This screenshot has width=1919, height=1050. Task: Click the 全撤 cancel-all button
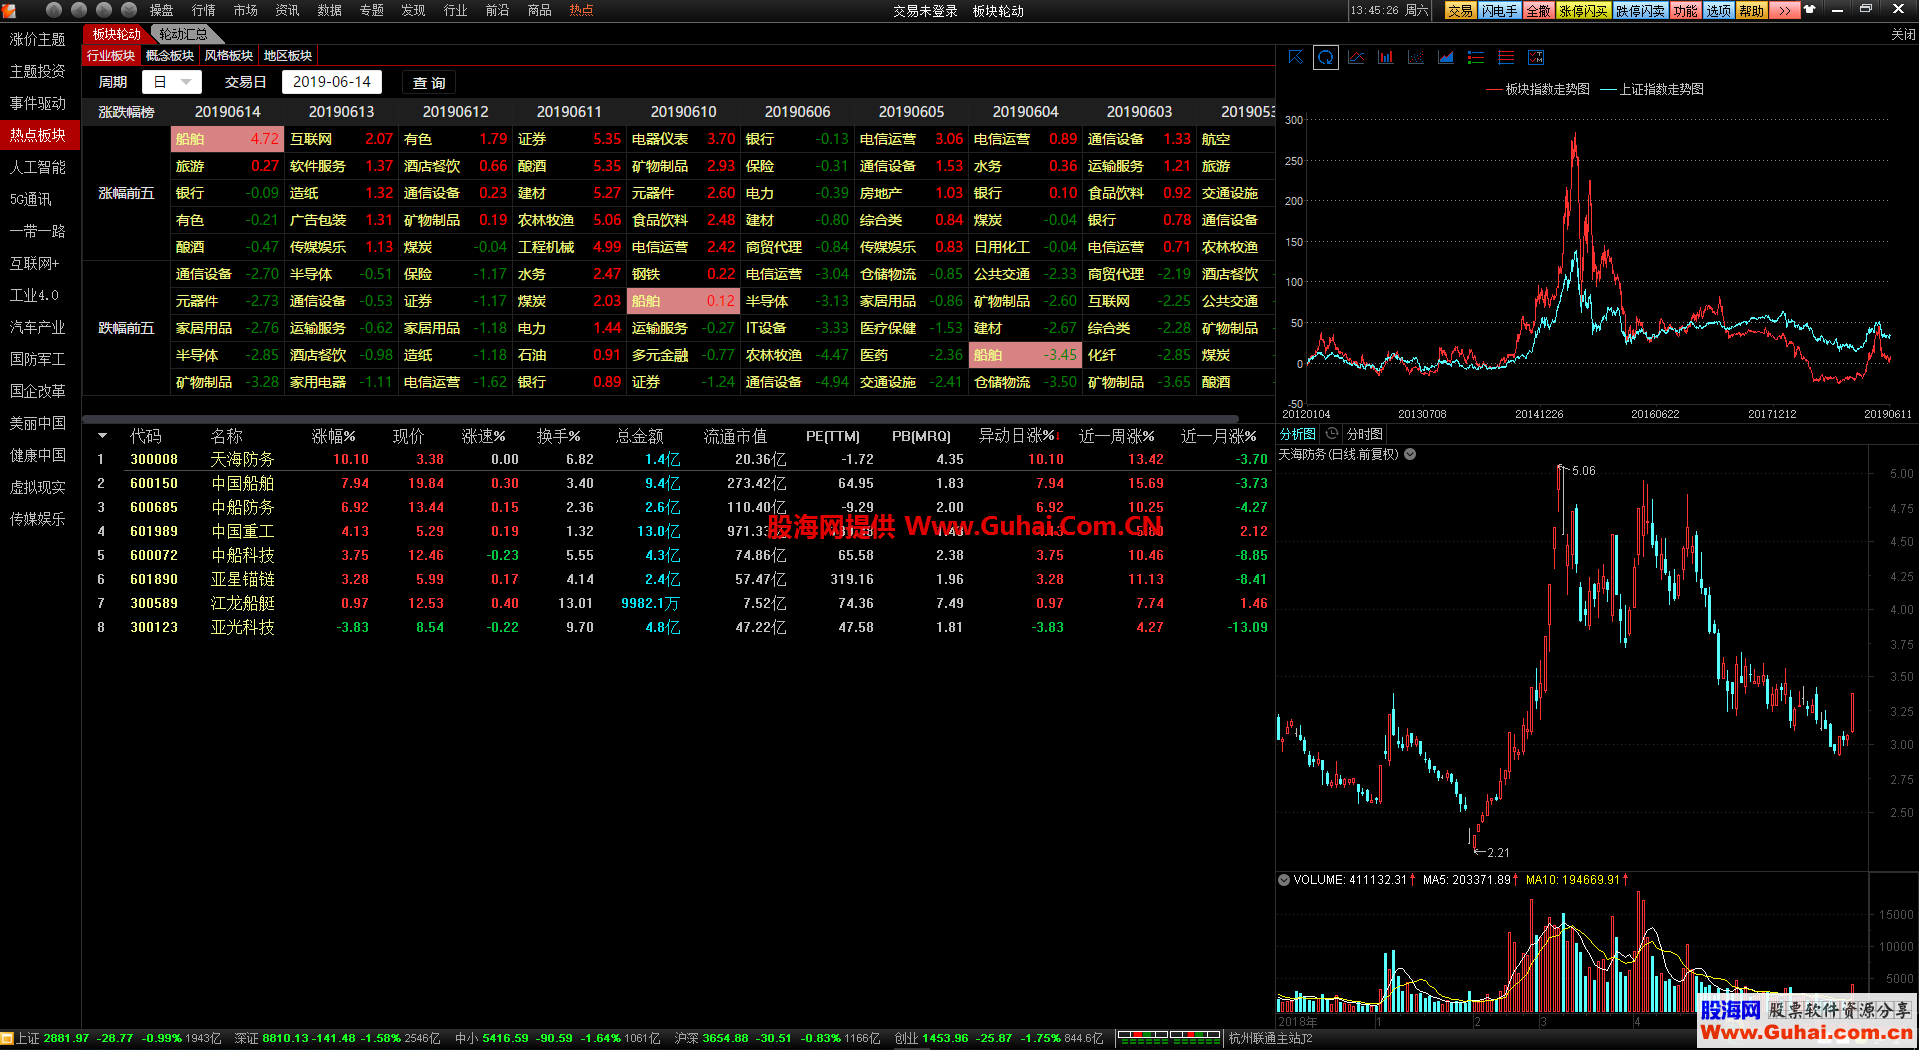pyautogui.click(x=1538, y=11)
